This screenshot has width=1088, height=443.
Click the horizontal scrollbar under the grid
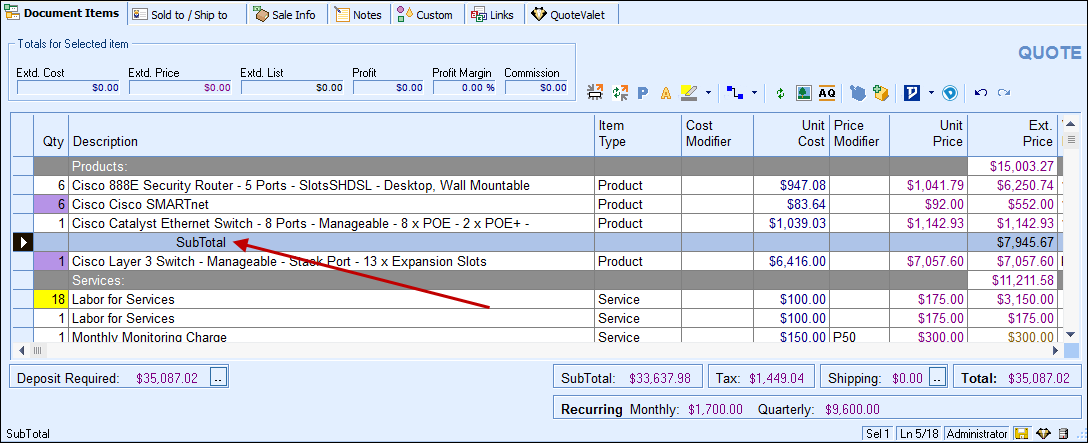point(540,351)
